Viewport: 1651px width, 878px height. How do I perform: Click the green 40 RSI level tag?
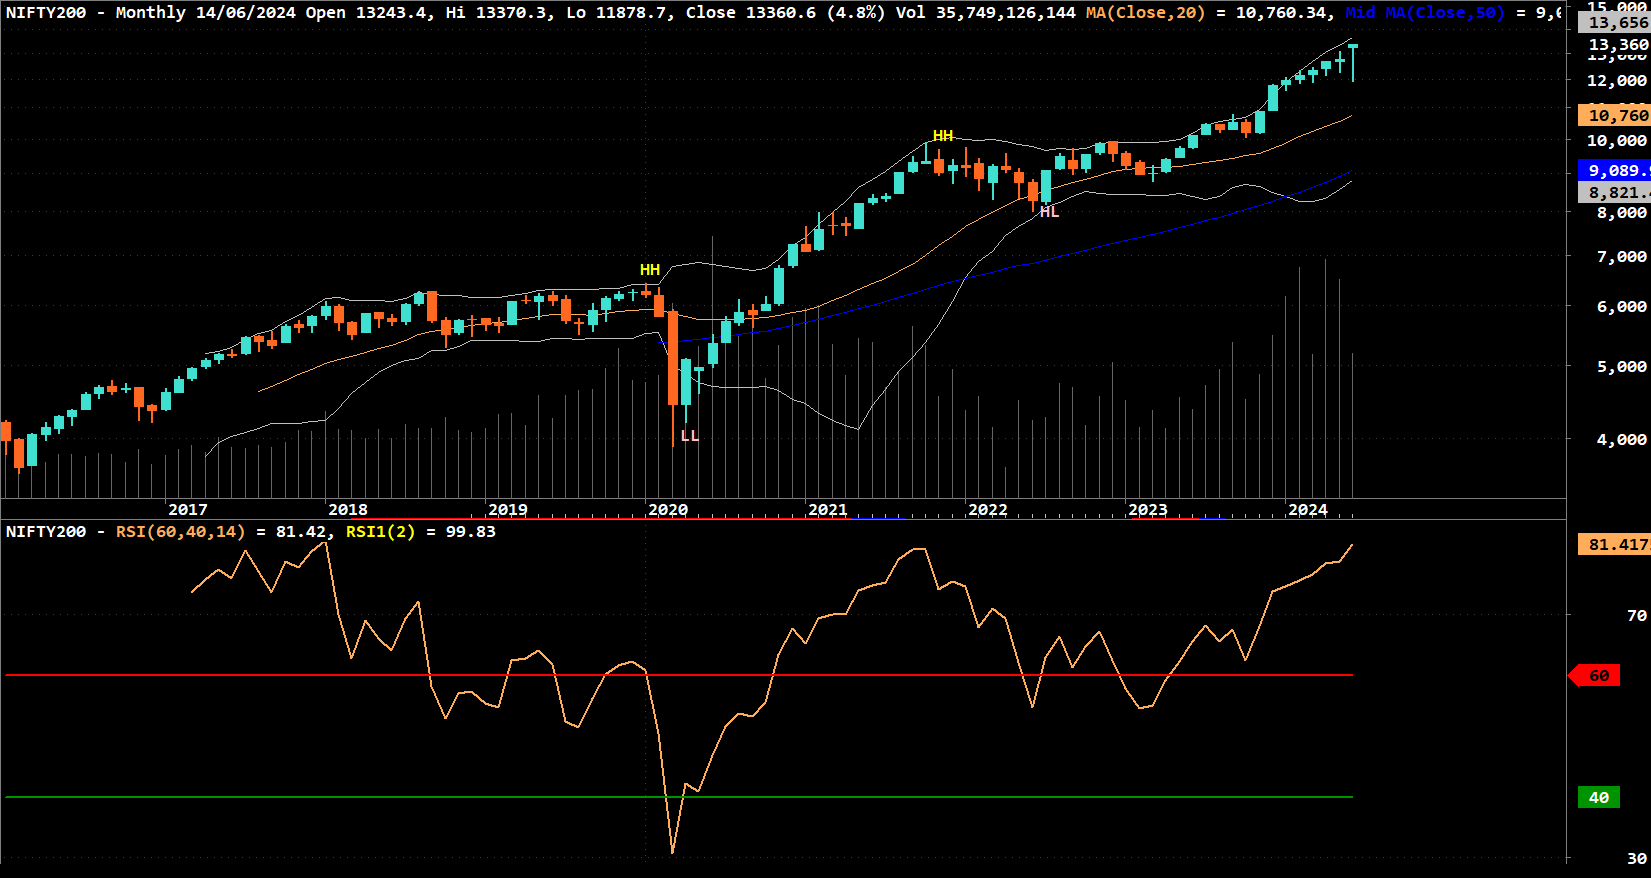pyautogui.click(x=1598, y=797)
